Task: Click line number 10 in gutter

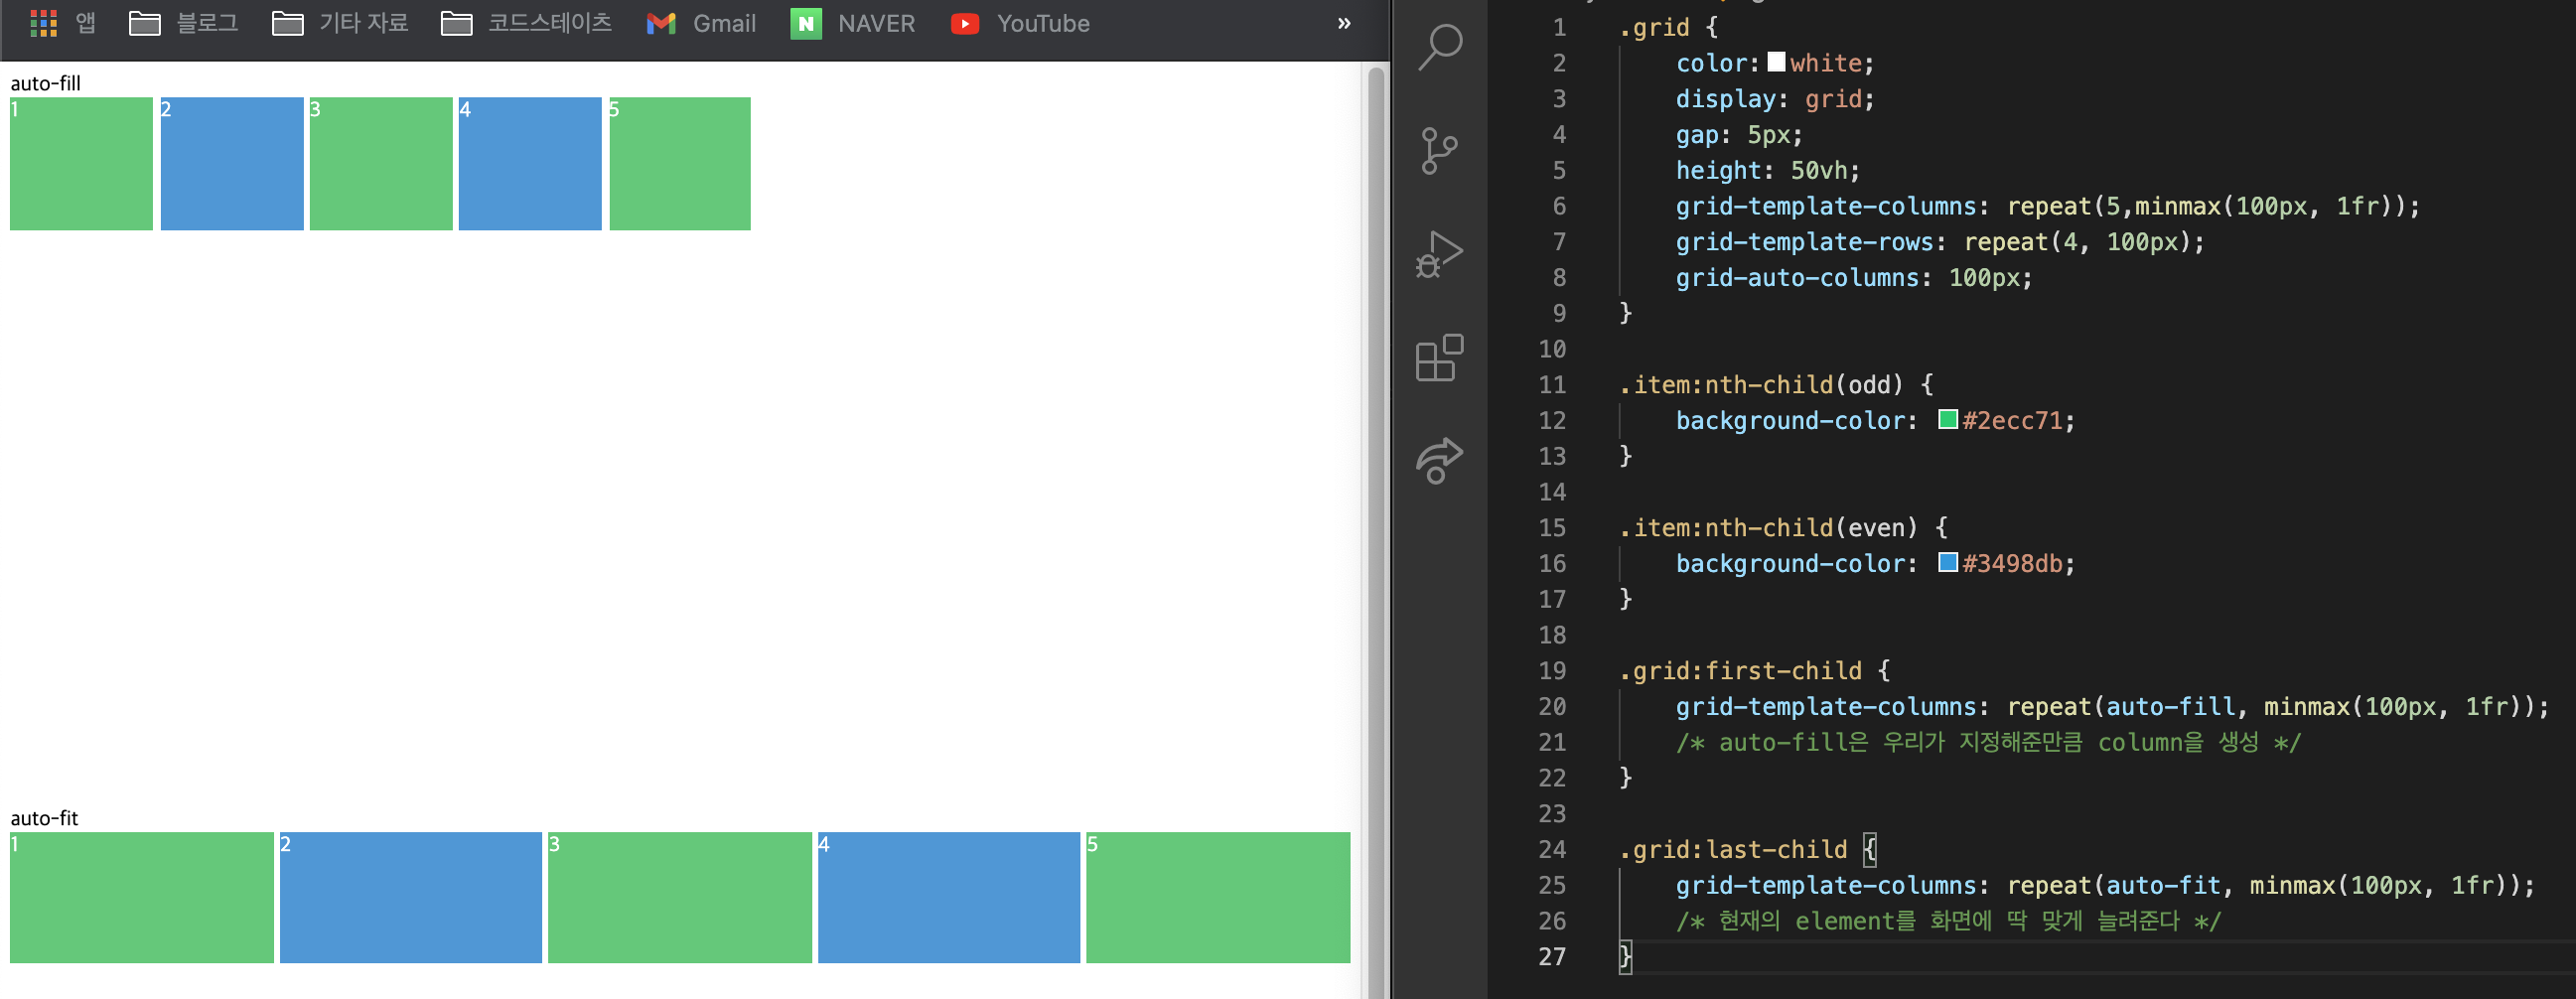Action: 1552,349
